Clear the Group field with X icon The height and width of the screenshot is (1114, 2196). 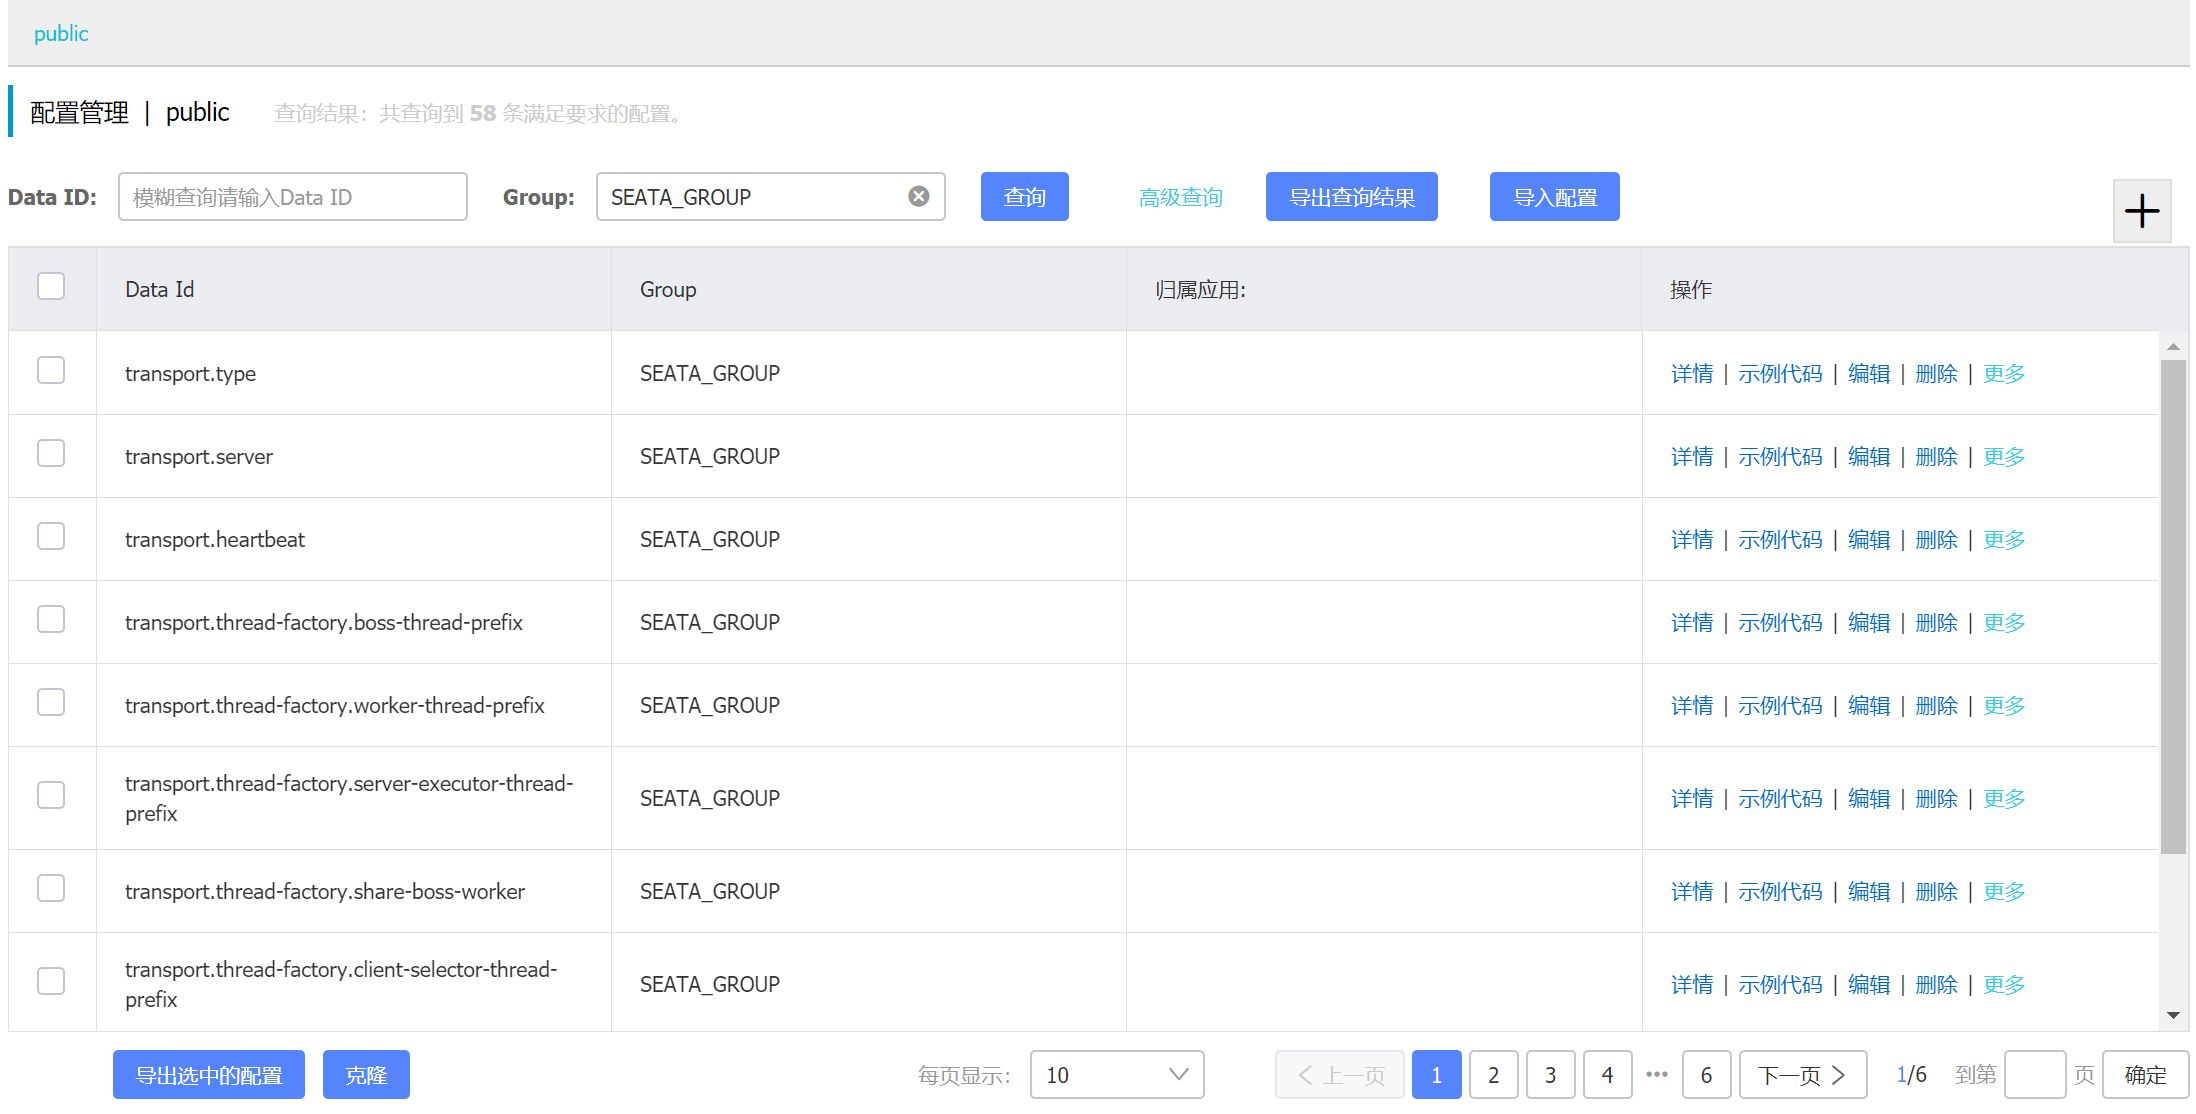coord(918,196)
